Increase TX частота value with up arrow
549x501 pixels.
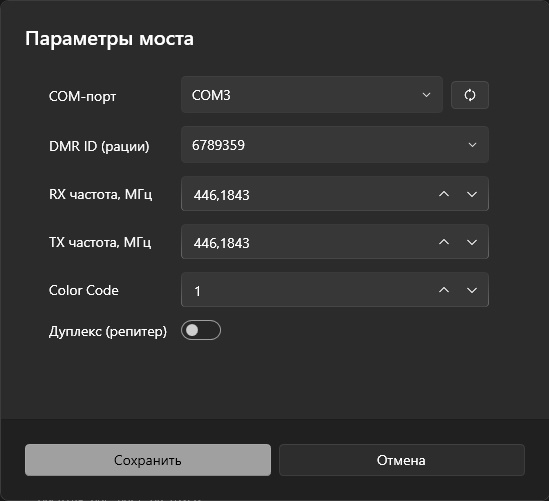[444, 242]
